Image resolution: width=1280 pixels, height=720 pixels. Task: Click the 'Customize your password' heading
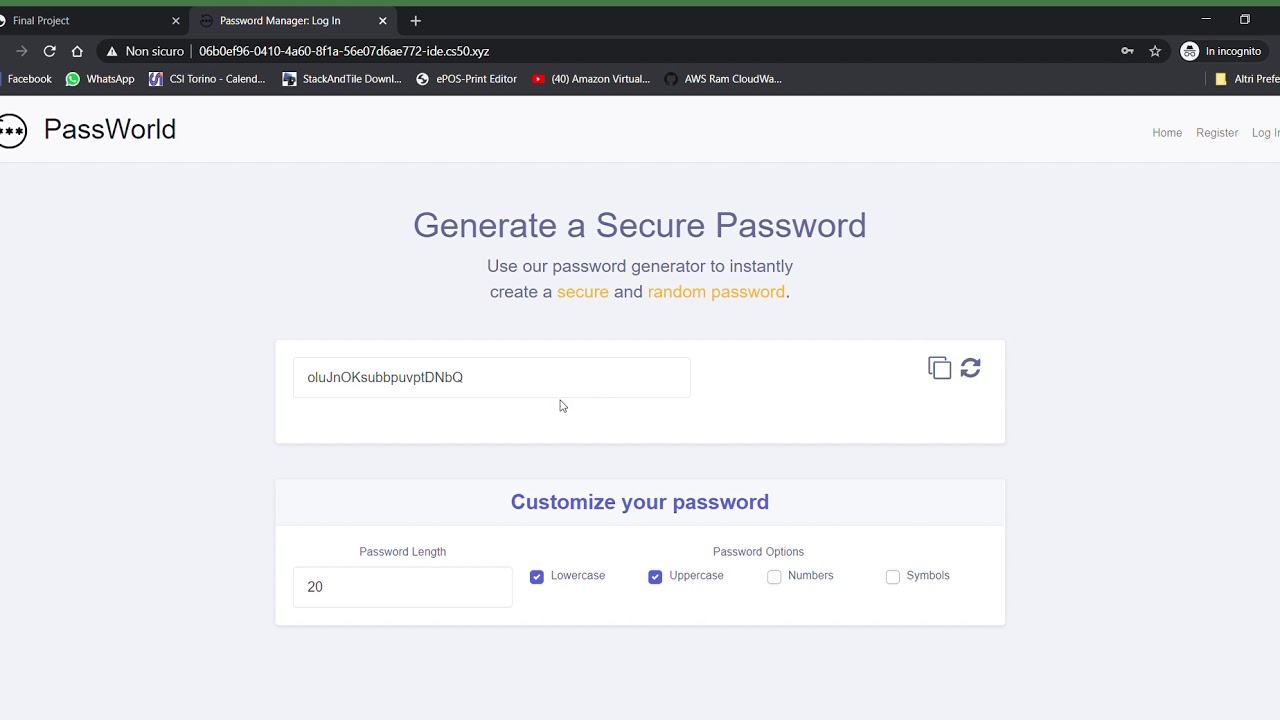click(x=640, y=502)
